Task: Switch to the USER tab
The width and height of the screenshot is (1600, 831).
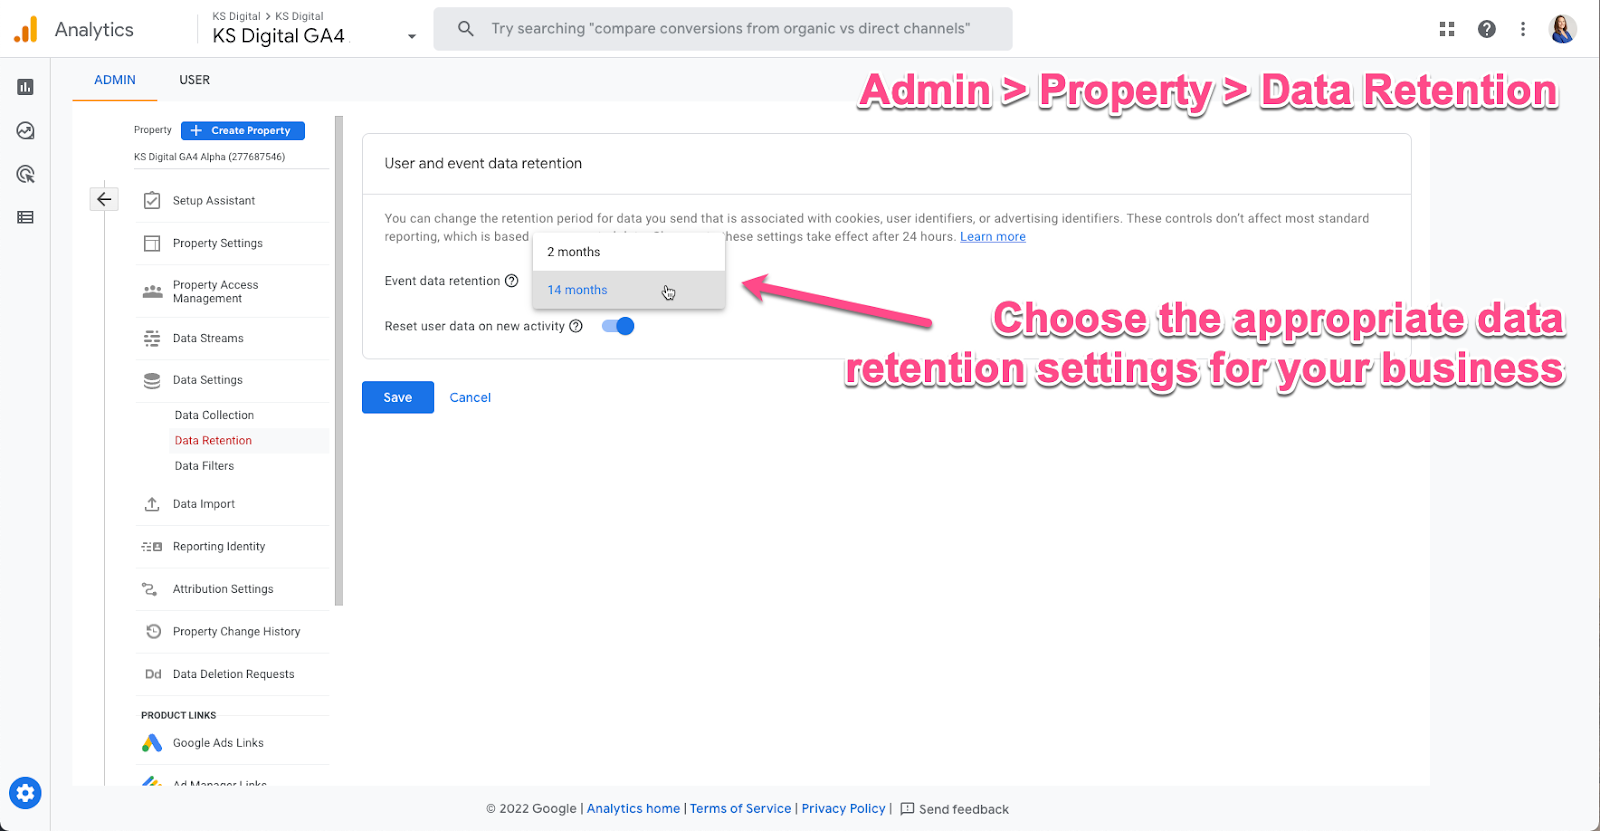Action: (195, 80)
